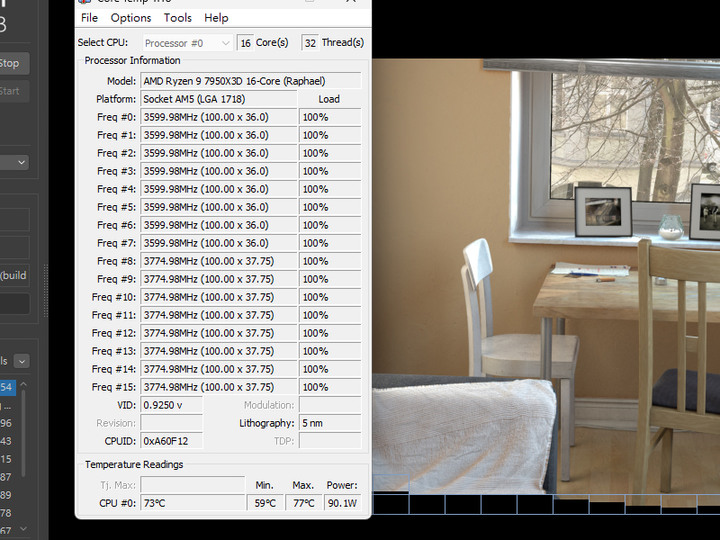This screenshot has width=720, height=540.
Task: Click the Power 90.1W value
Action: click(342, 503)
